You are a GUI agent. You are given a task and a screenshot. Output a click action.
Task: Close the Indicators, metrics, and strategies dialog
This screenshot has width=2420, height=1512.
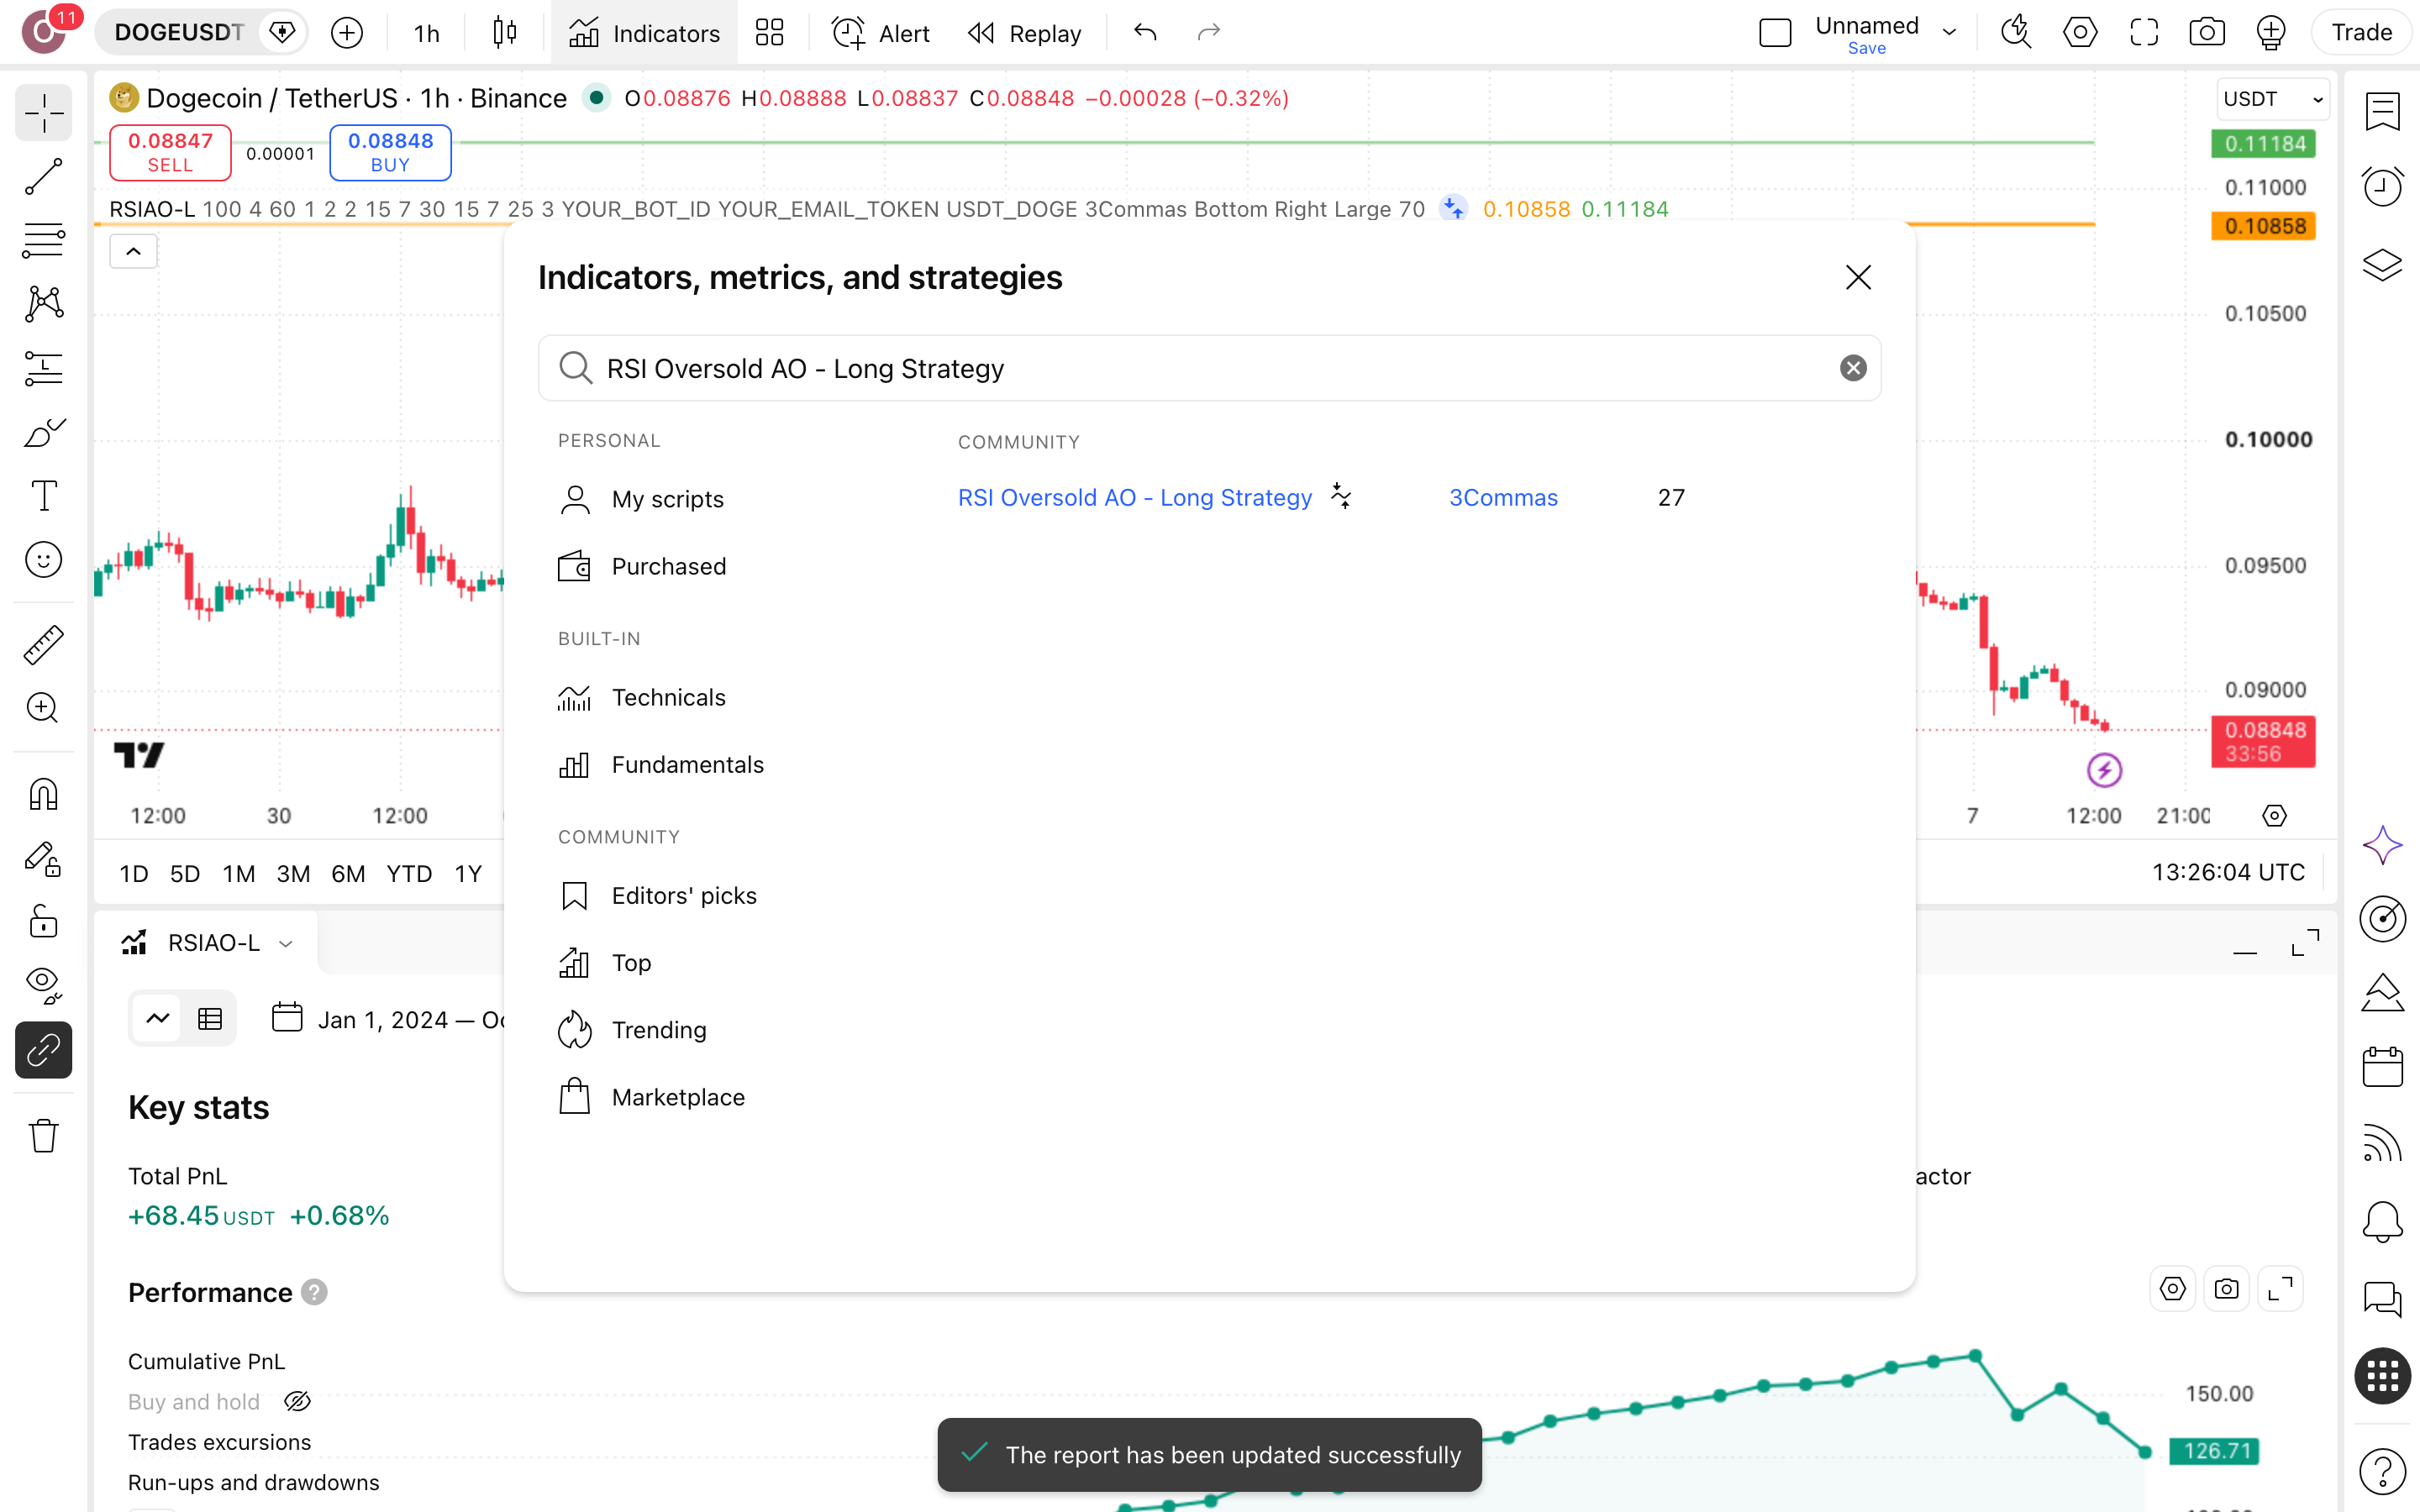tap(1858, 277)
